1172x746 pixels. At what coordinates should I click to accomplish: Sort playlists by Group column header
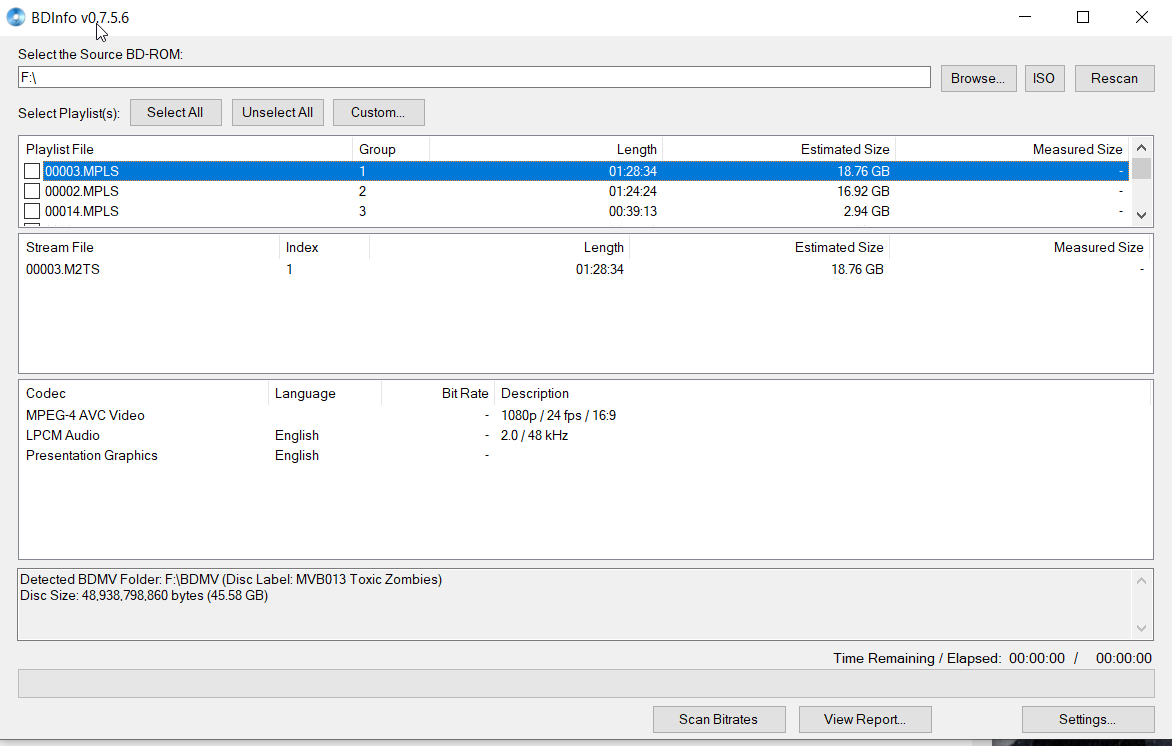pyautogui.click(x=391, y=149)
